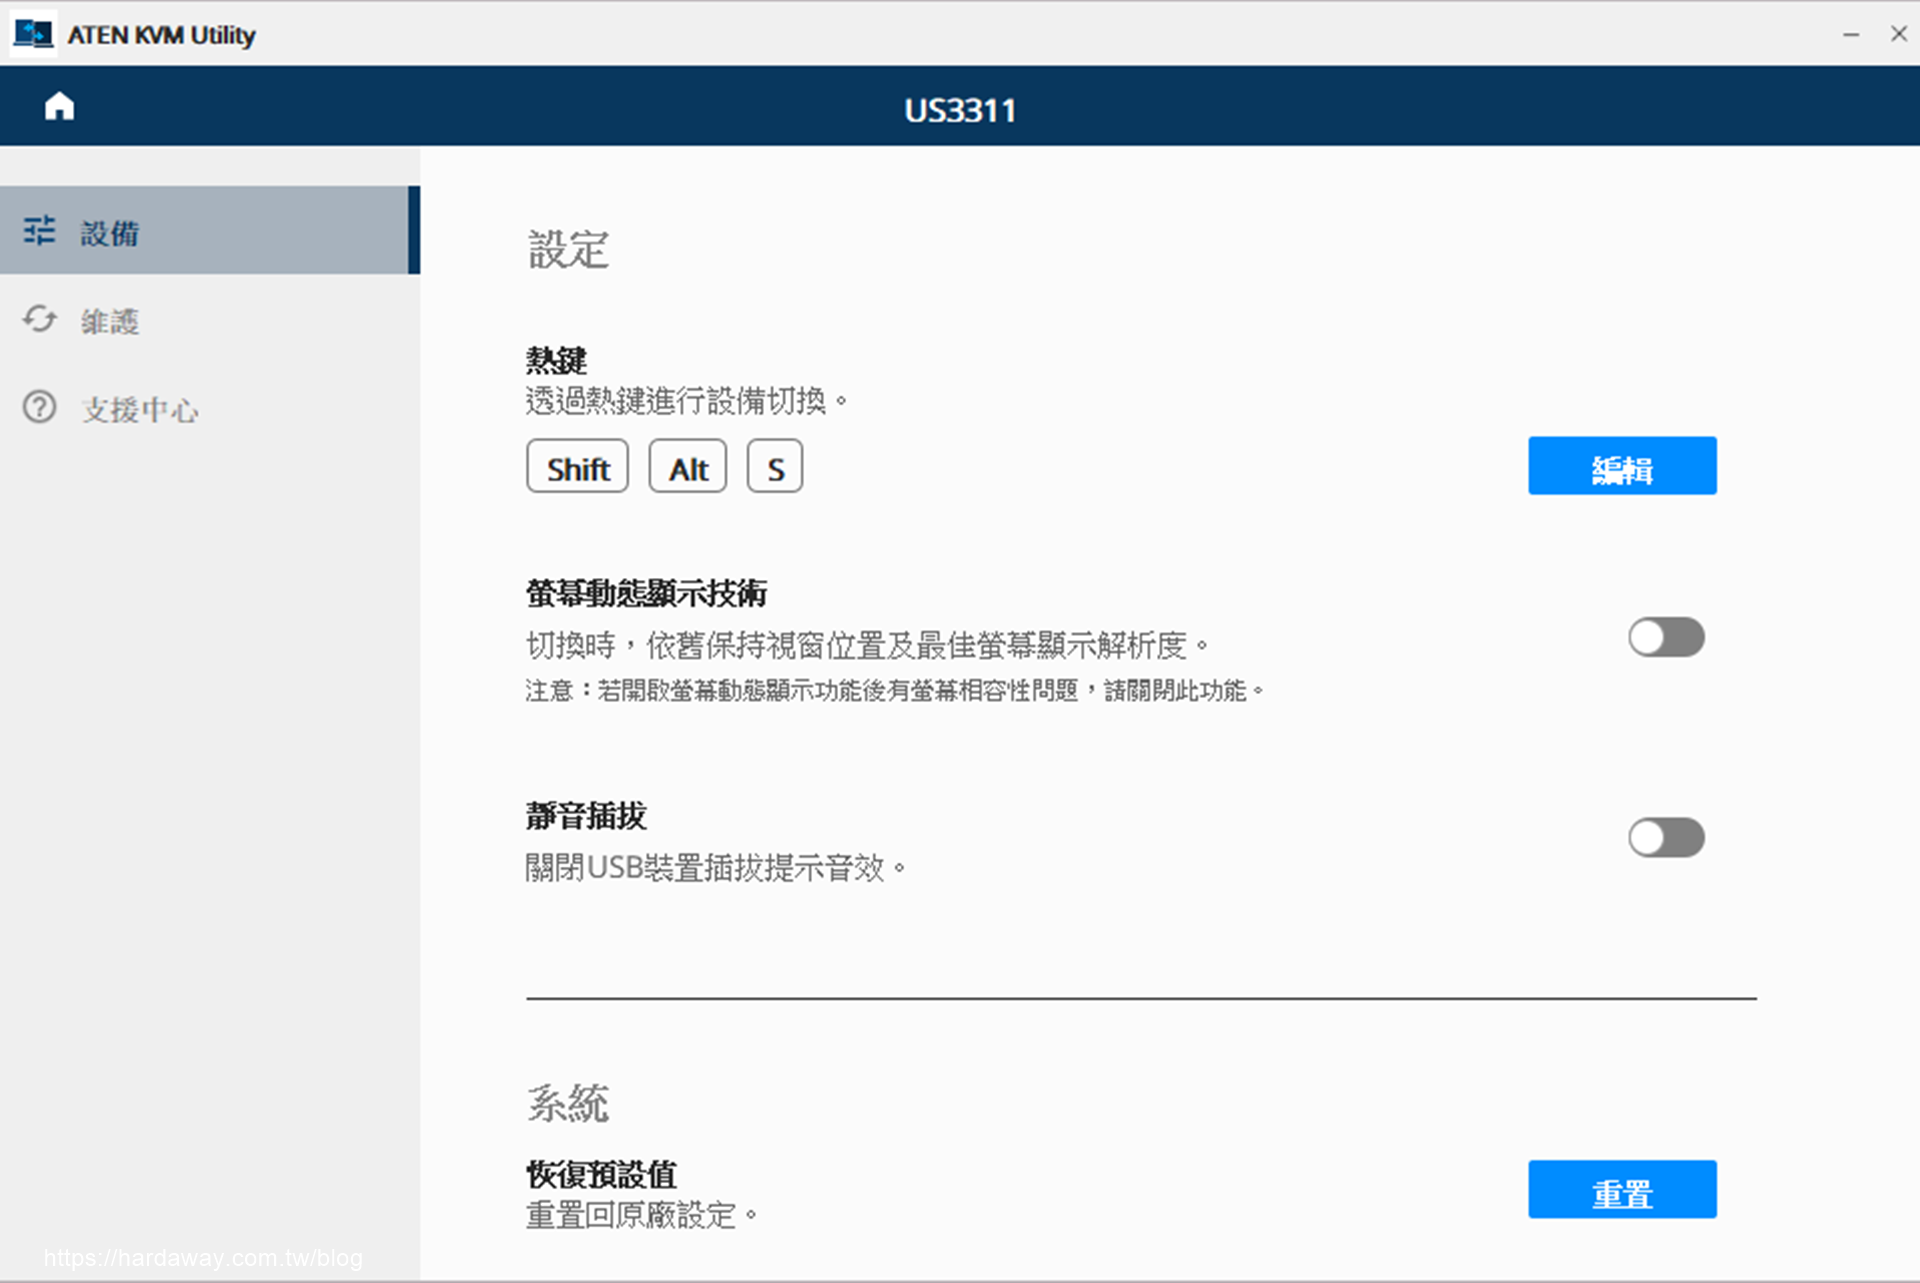Viewport: 1920px width, 1283px height.
Task: Close the ATEN KVM Utility window
Action: [1898, 34]
